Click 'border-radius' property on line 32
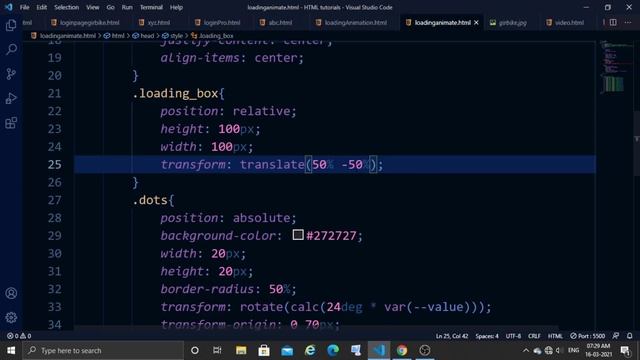This screenshot has width=640, height=360. (207, 289)
